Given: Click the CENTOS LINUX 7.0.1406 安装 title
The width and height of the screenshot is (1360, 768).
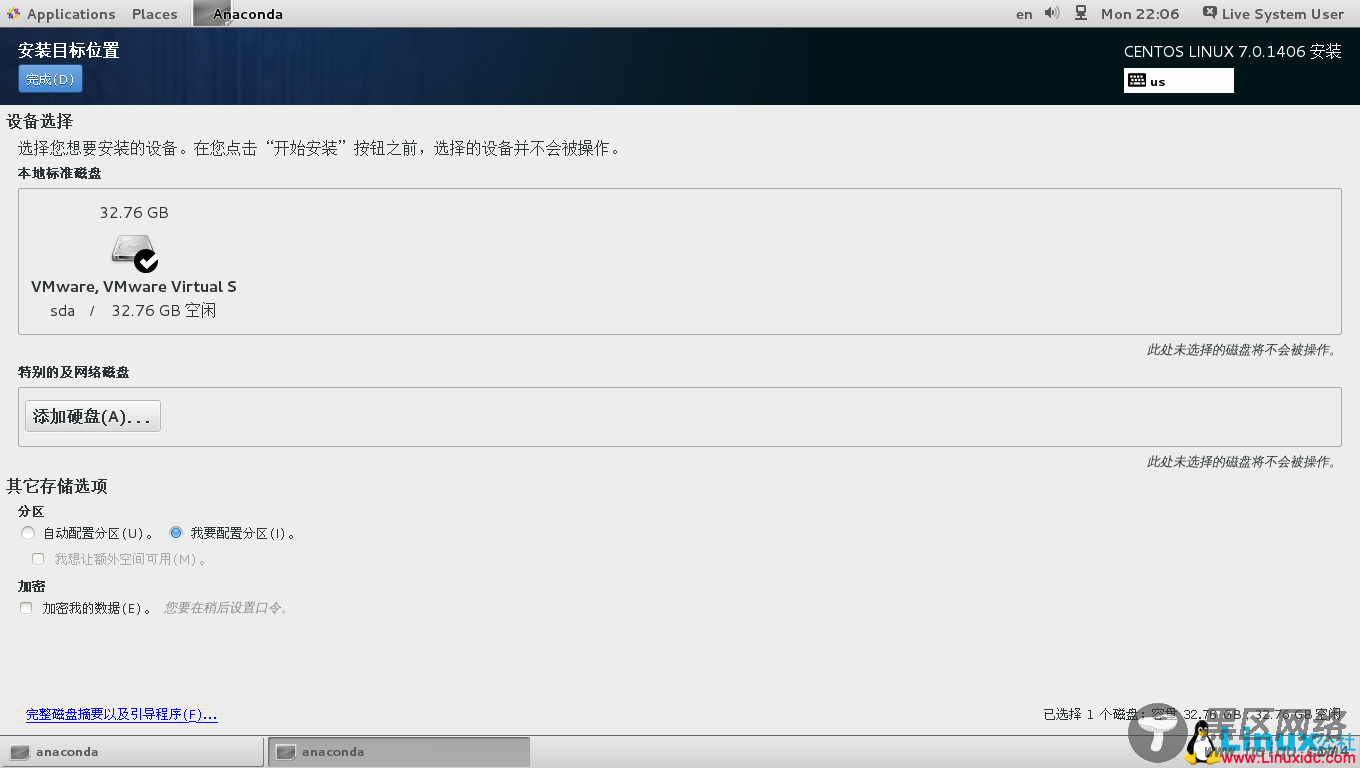Looking at the screenshot, I should [x=1232, y=52].
